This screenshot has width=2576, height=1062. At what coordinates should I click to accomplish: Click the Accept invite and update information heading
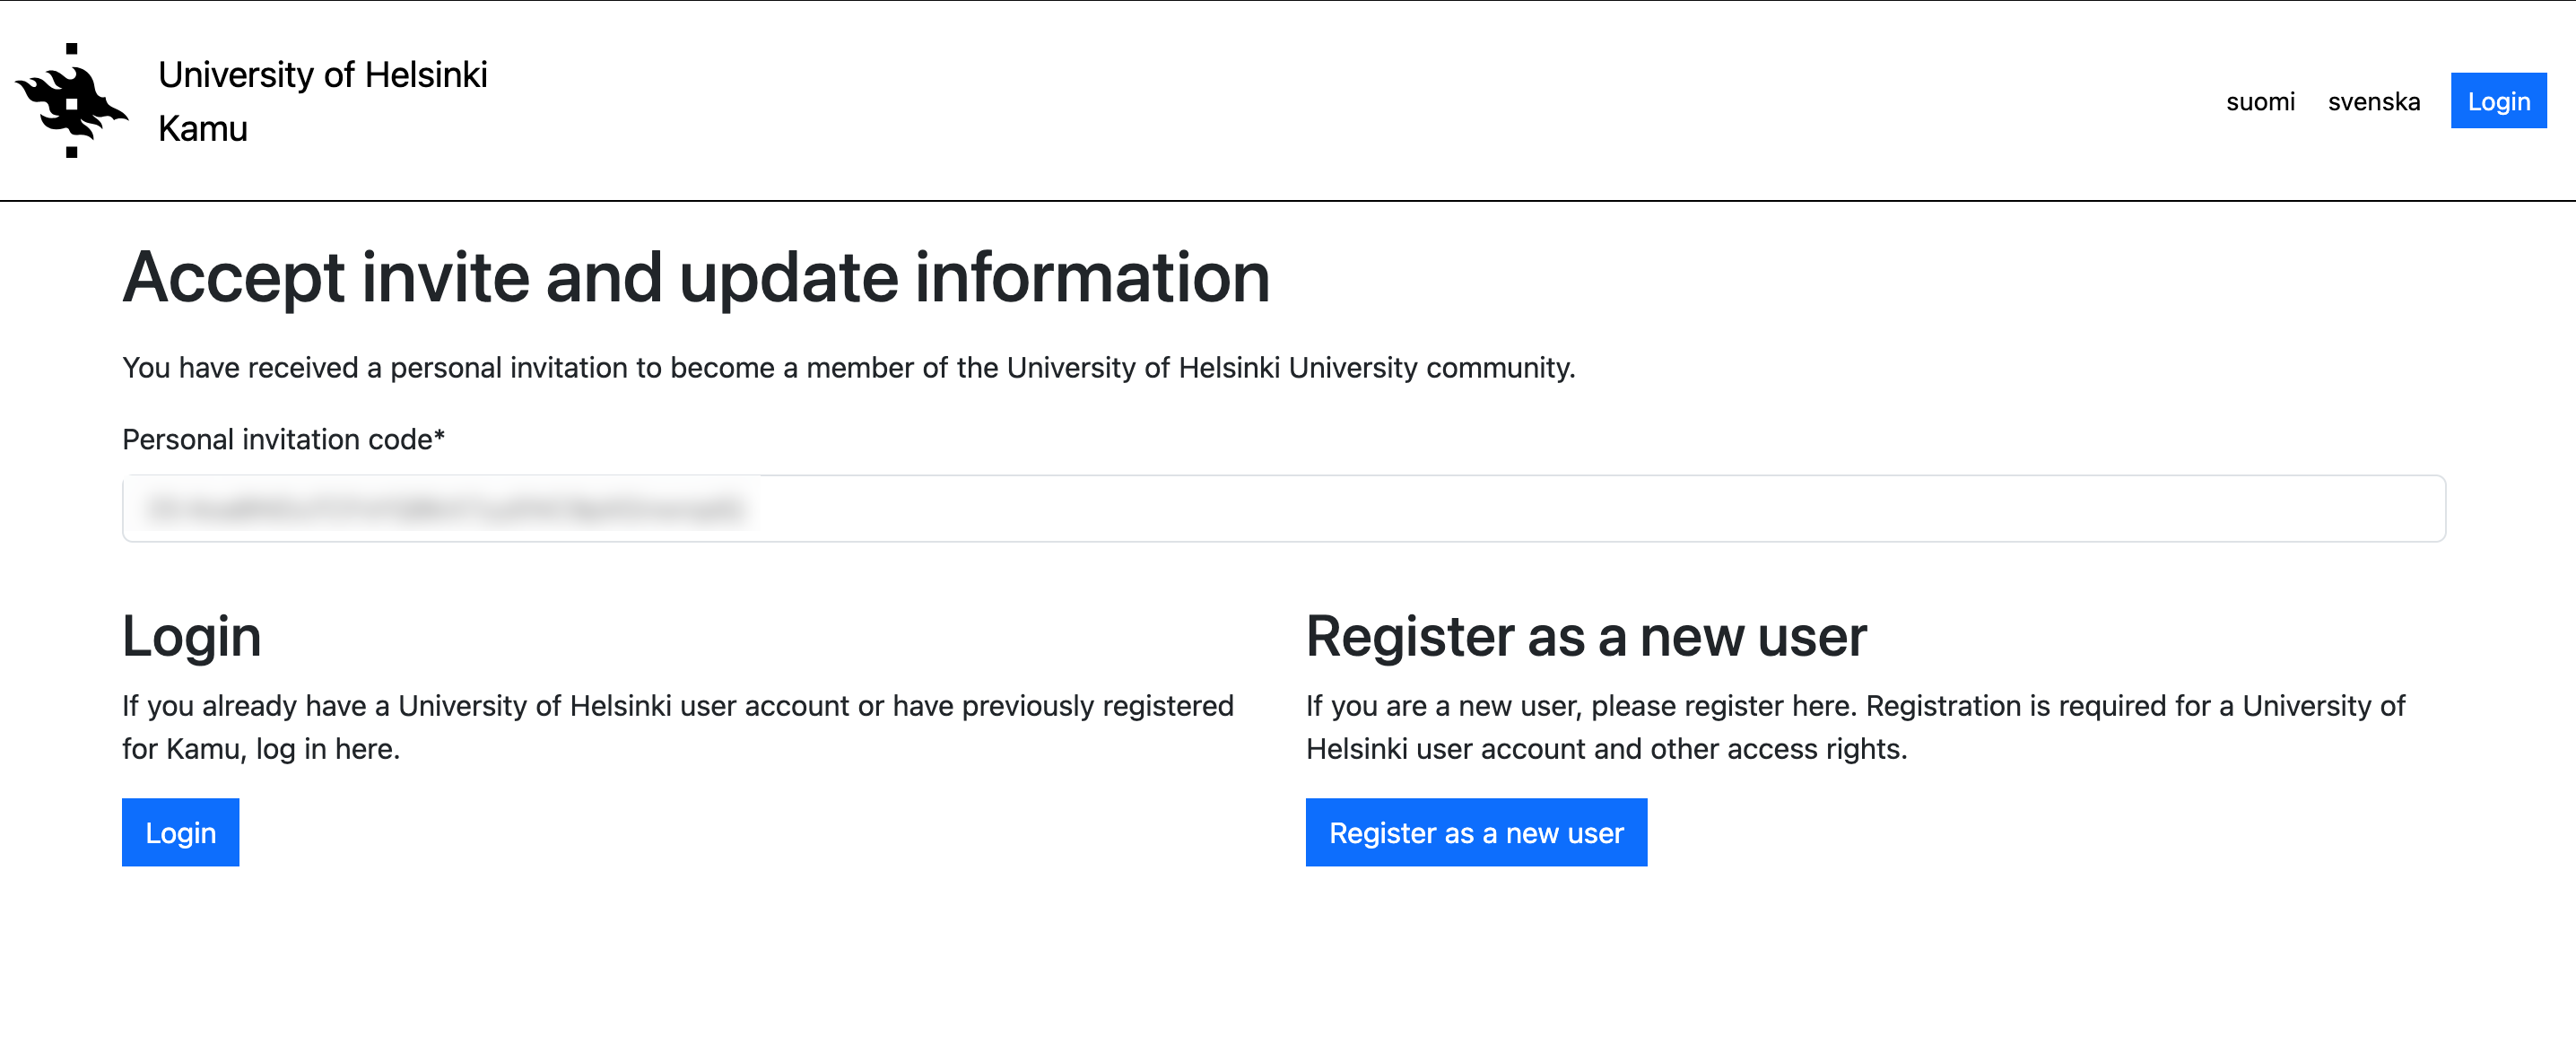(695, 277)
